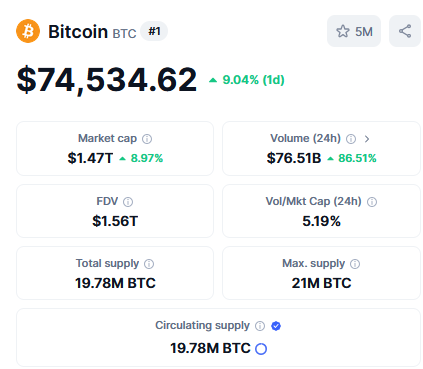Click the #1 rank badge
The width and height of the screenshot is (423, 369).
pyautogui.click(x=154, y=31)
